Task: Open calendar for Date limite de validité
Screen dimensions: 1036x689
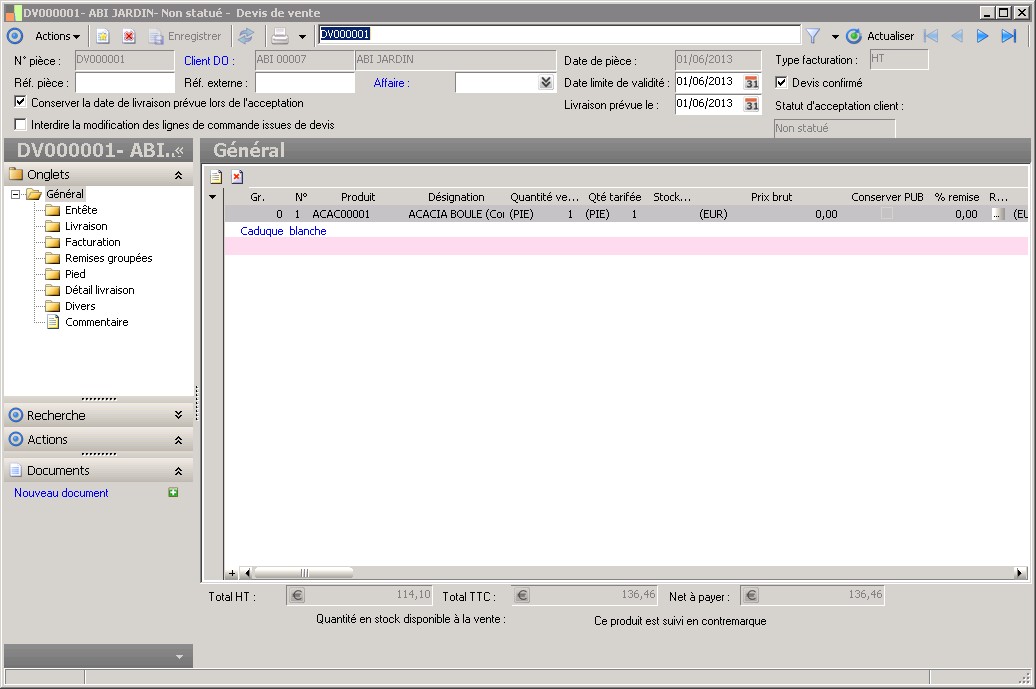Action: pyautogui.click(x=751, y=82)
